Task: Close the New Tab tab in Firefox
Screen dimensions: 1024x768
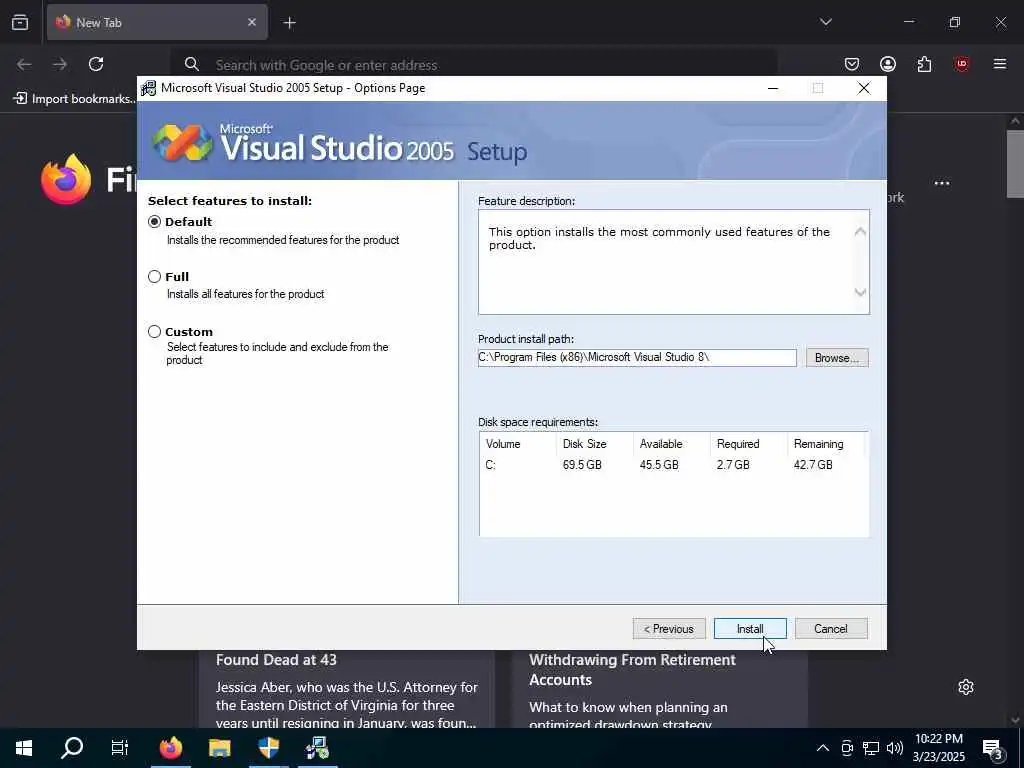Action: 251,22
